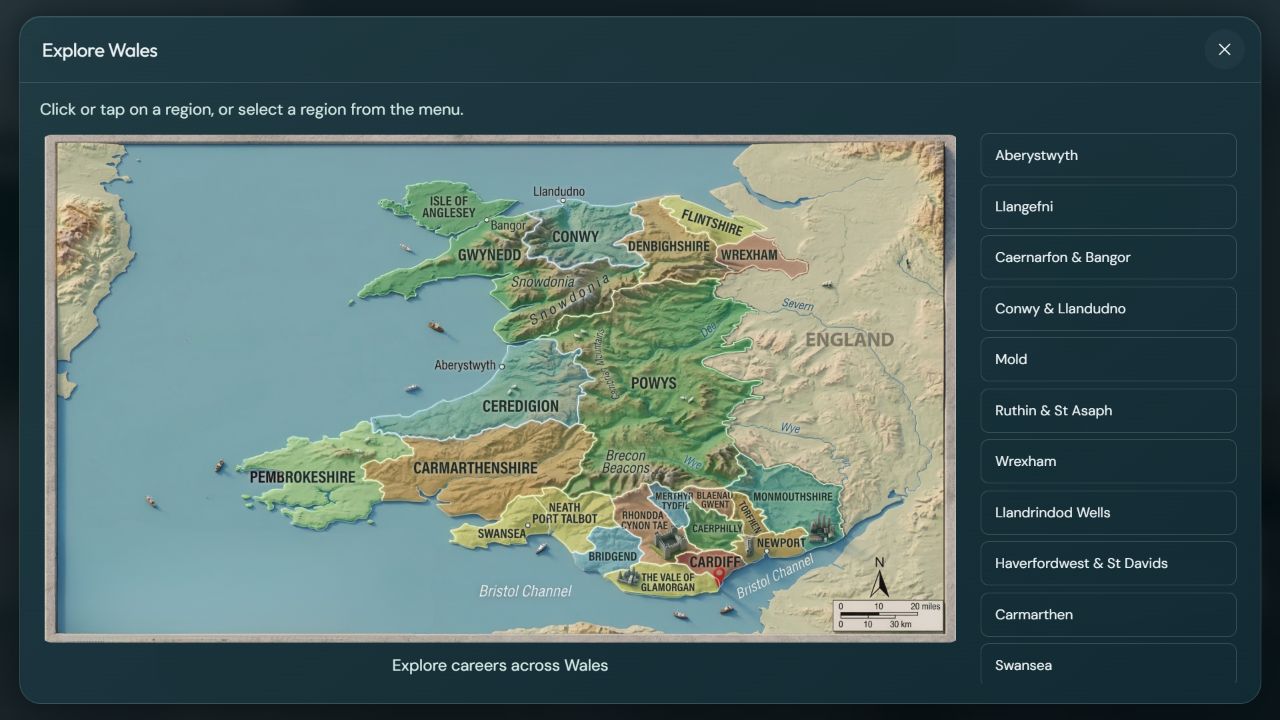Select the Bridgend map region
Screen dimensions: 1280x720
612,557
